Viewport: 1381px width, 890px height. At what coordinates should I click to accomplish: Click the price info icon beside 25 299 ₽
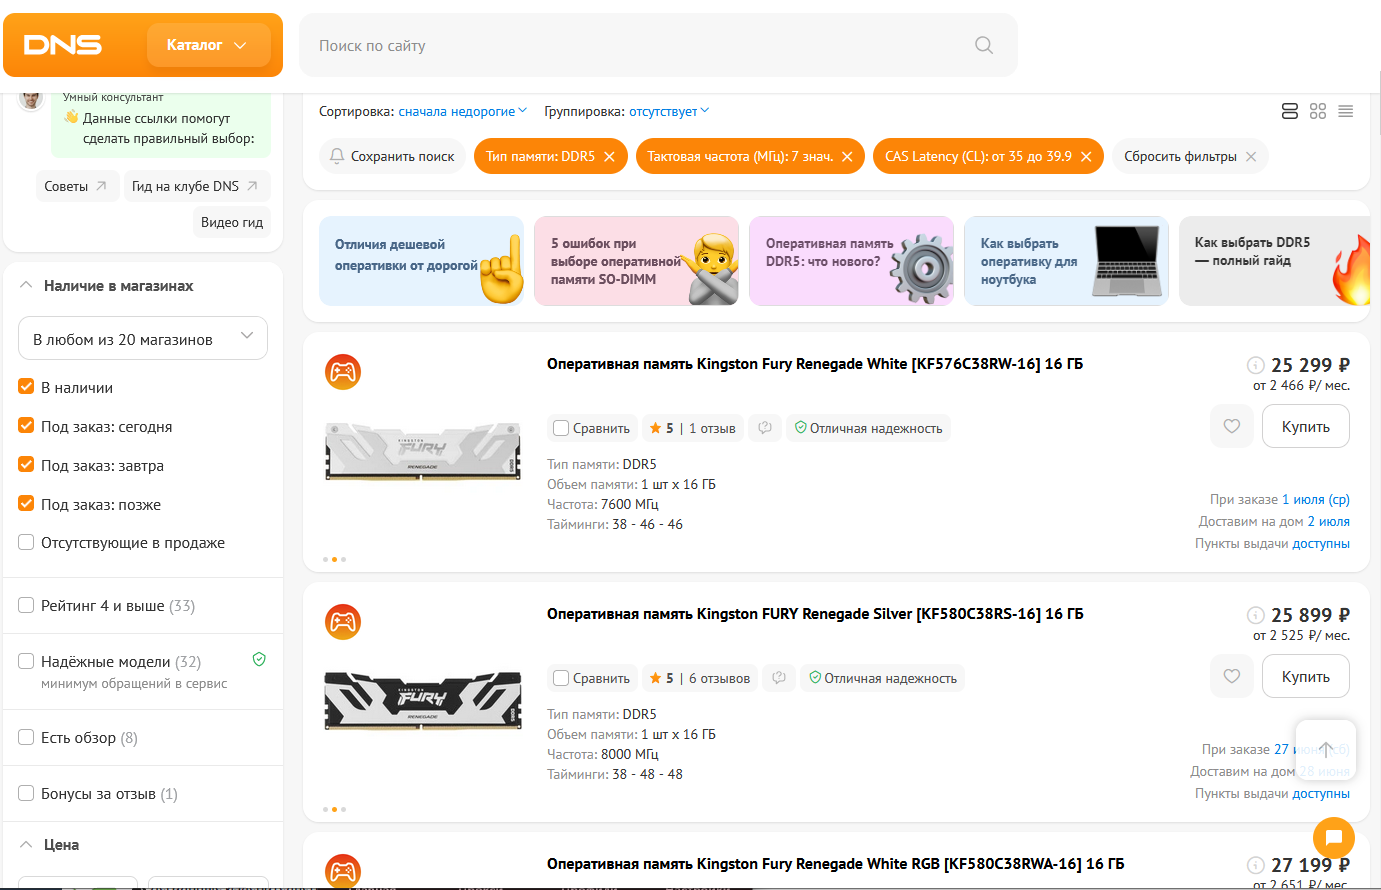coord(1256,365)
